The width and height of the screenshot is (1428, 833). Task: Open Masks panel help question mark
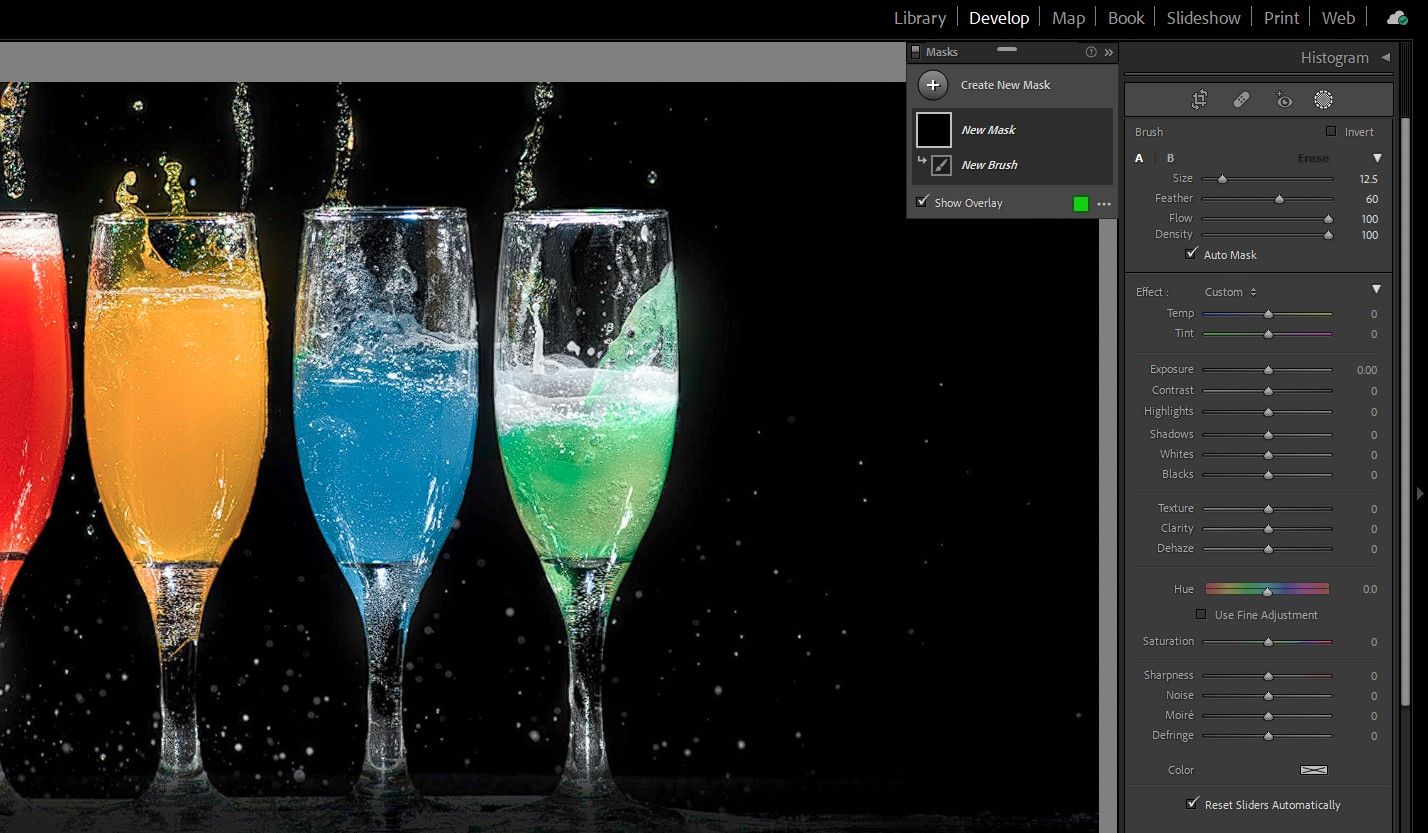(x=1091, y=52)
